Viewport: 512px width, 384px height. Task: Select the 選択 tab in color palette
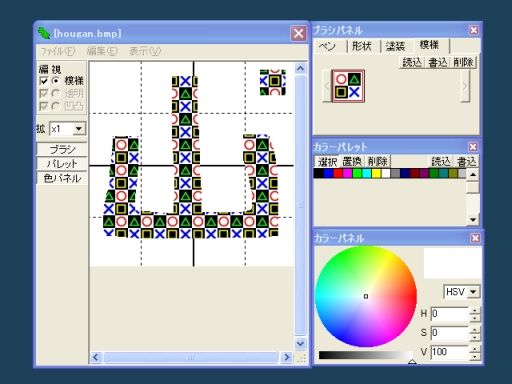(x=327, y=162)
